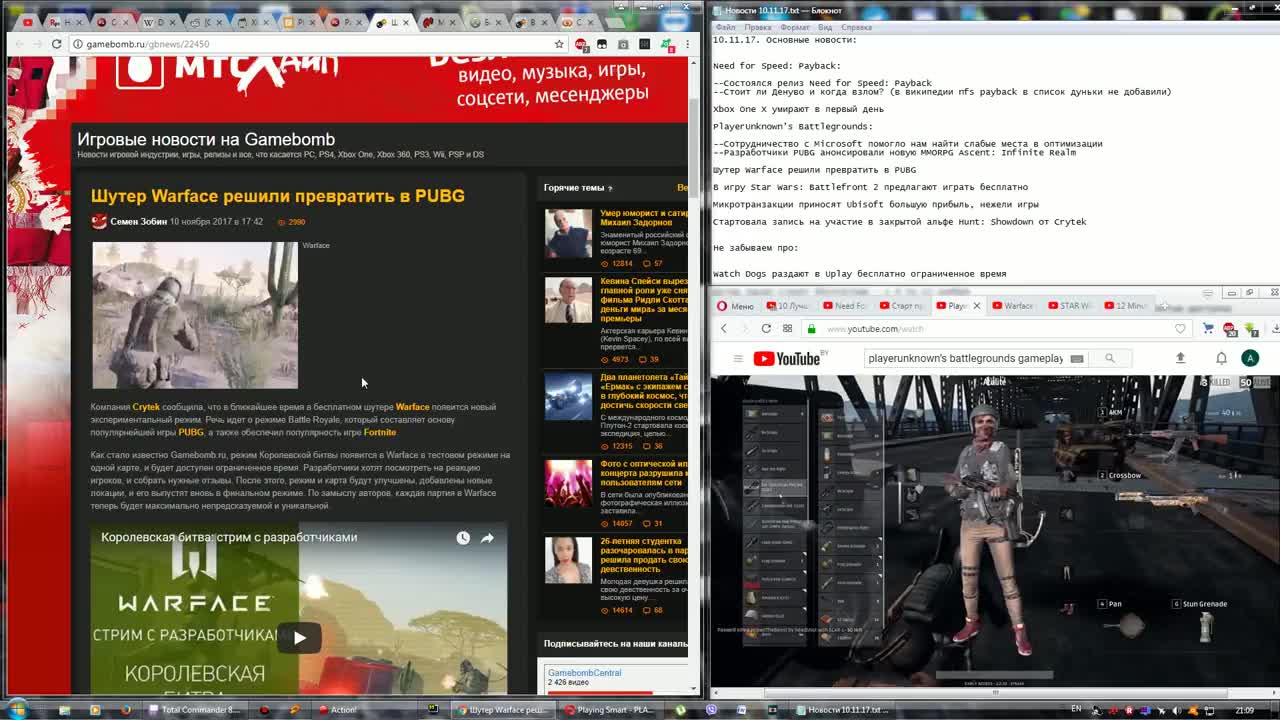Open author Семен Зобин's profile link

coord(138,222)
